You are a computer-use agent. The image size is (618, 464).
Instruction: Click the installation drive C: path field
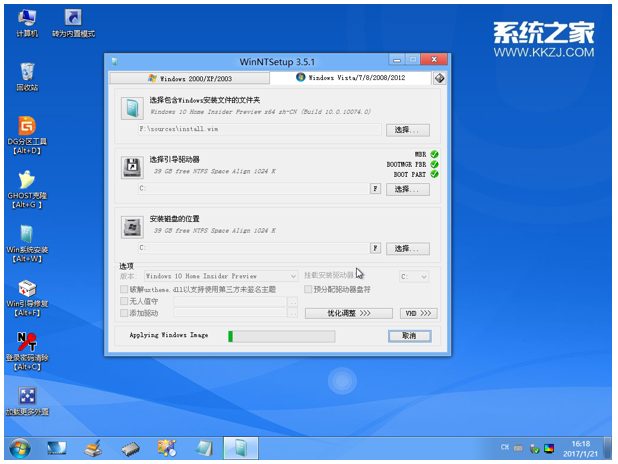point(253,248)
